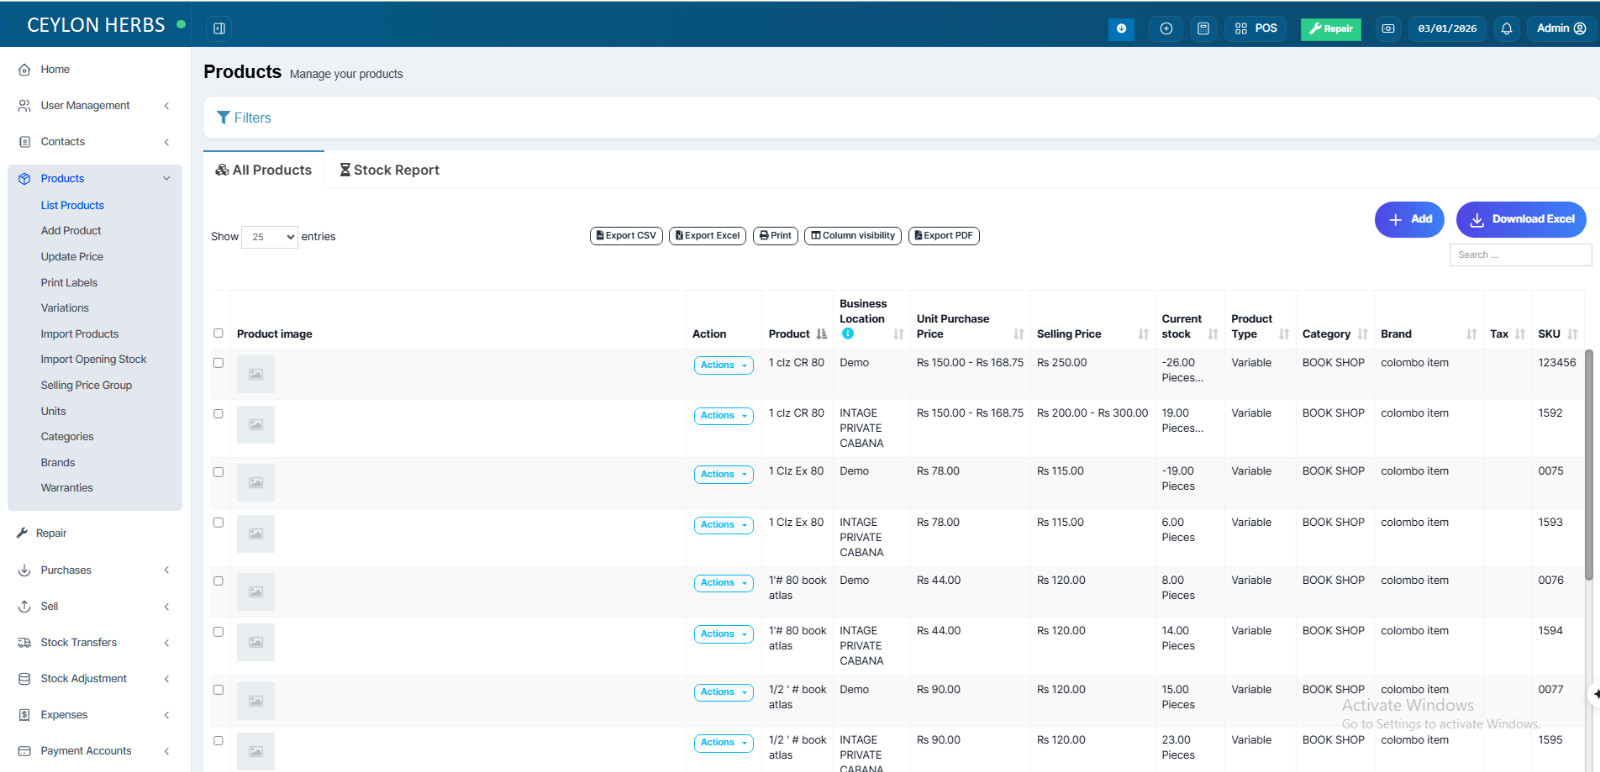Open Print Labels page
The image size is (1600, 772).
[x=69, y=283]
